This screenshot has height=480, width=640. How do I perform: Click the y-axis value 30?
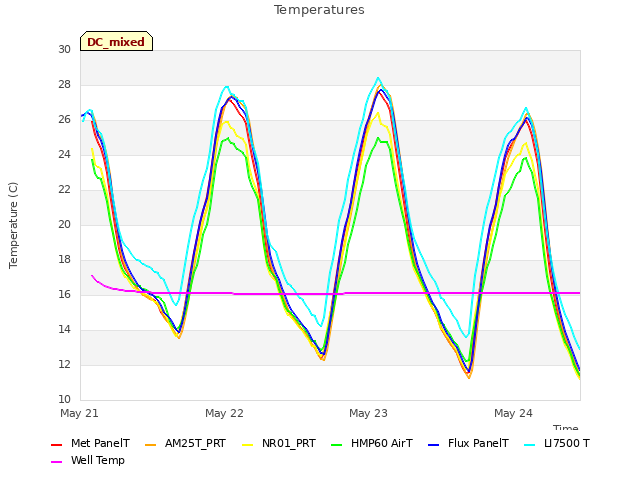(64, 49)
